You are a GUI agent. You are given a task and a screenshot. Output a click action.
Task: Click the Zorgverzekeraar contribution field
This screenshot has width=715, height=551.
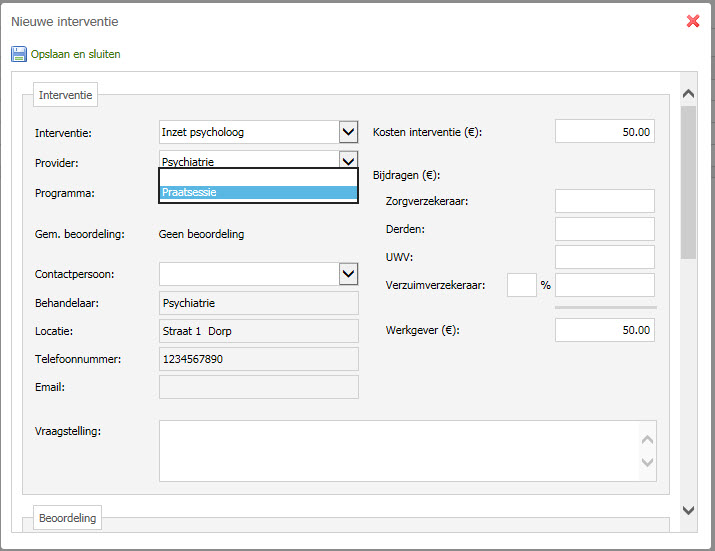[x=605, y=201]
